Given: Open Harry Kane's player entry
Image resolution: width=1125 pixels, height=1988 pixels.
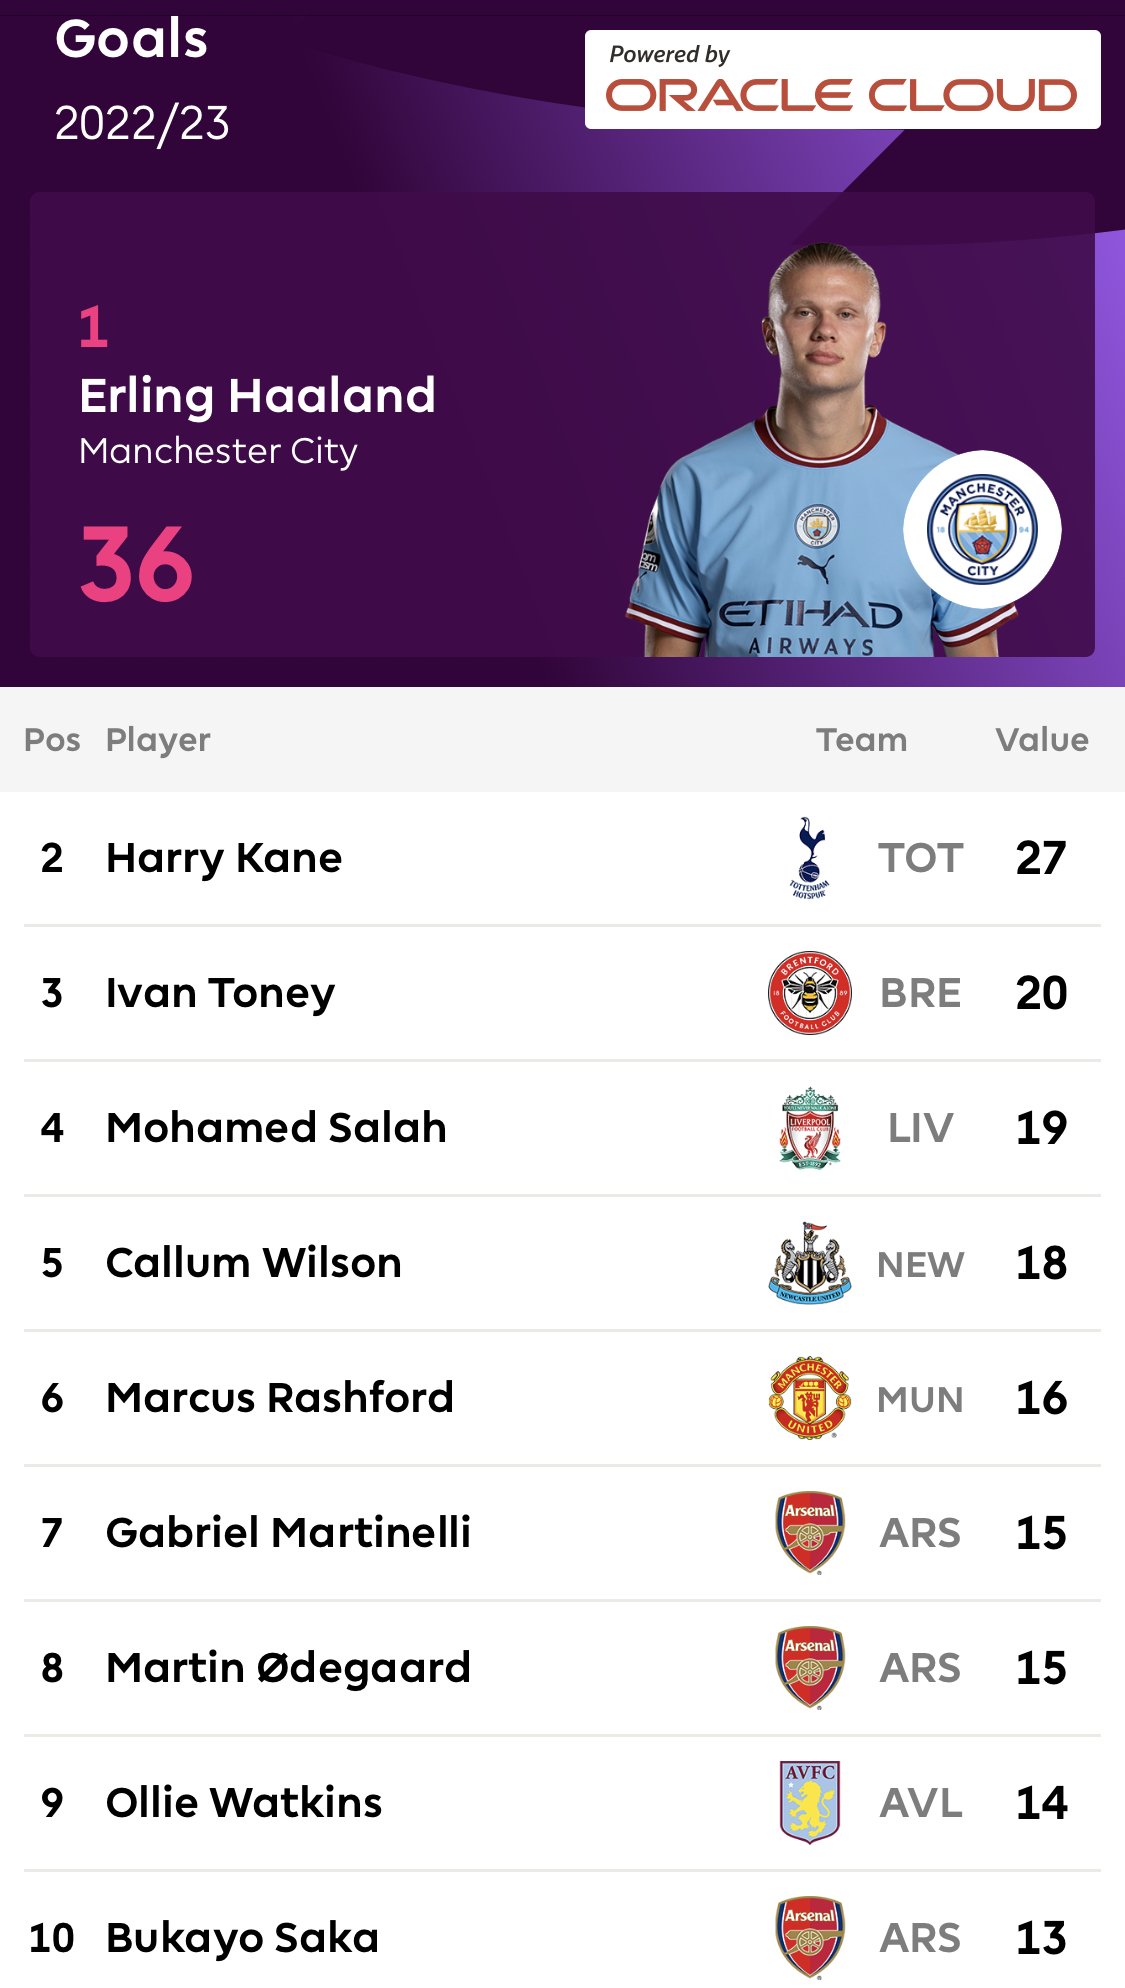Looking at the screenshot, I should tap(224, 858).
